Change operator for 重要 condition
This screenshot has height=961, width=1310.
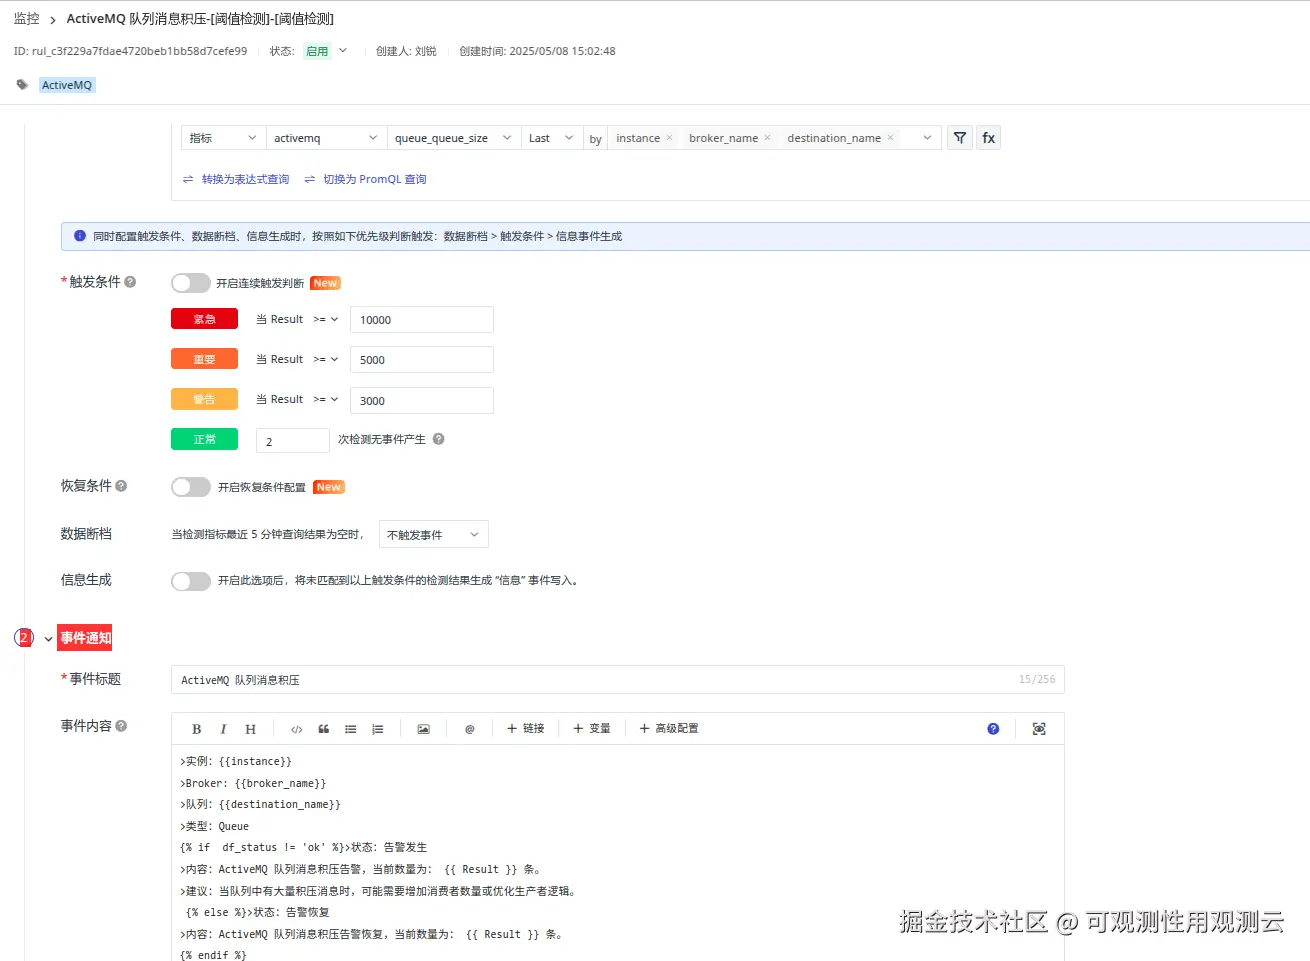coord(326,360)
